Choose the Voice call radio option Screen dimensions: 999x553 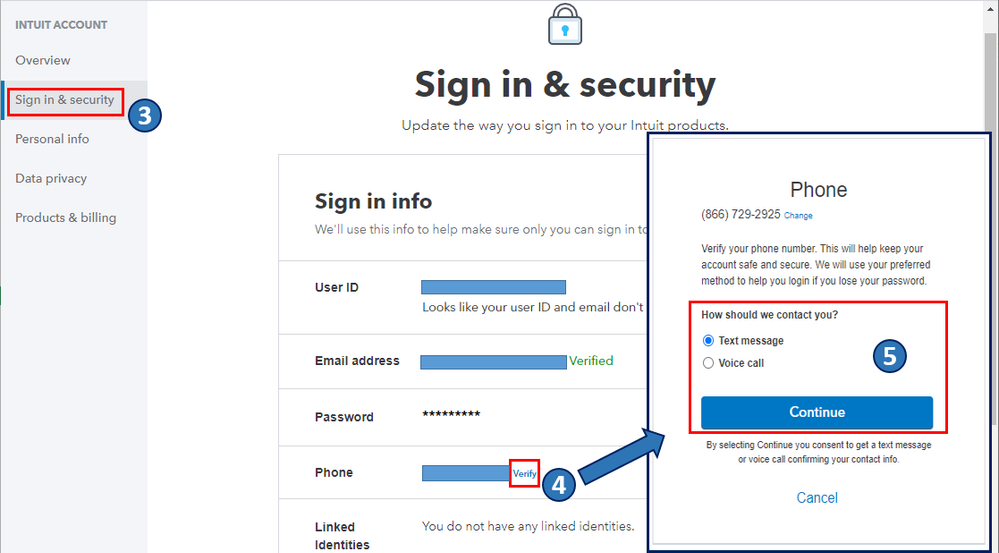(x=709, y=363)
